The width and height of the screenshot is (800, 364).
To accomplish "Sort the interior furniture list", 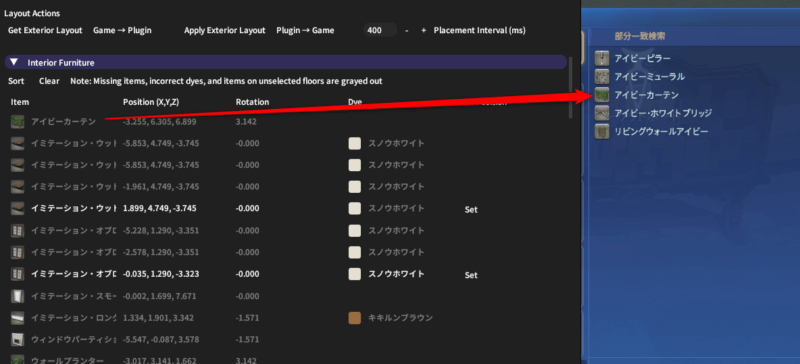I will [x=16, y=81].
